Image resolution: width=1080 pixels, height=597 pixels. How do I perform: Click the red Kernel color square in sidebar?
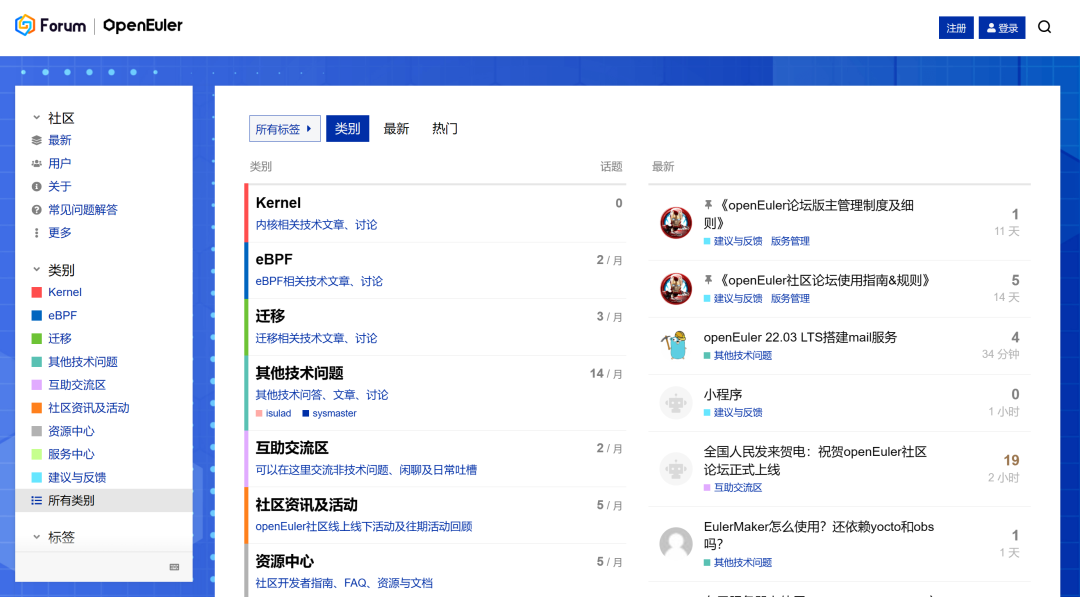(x=37, y=292)
